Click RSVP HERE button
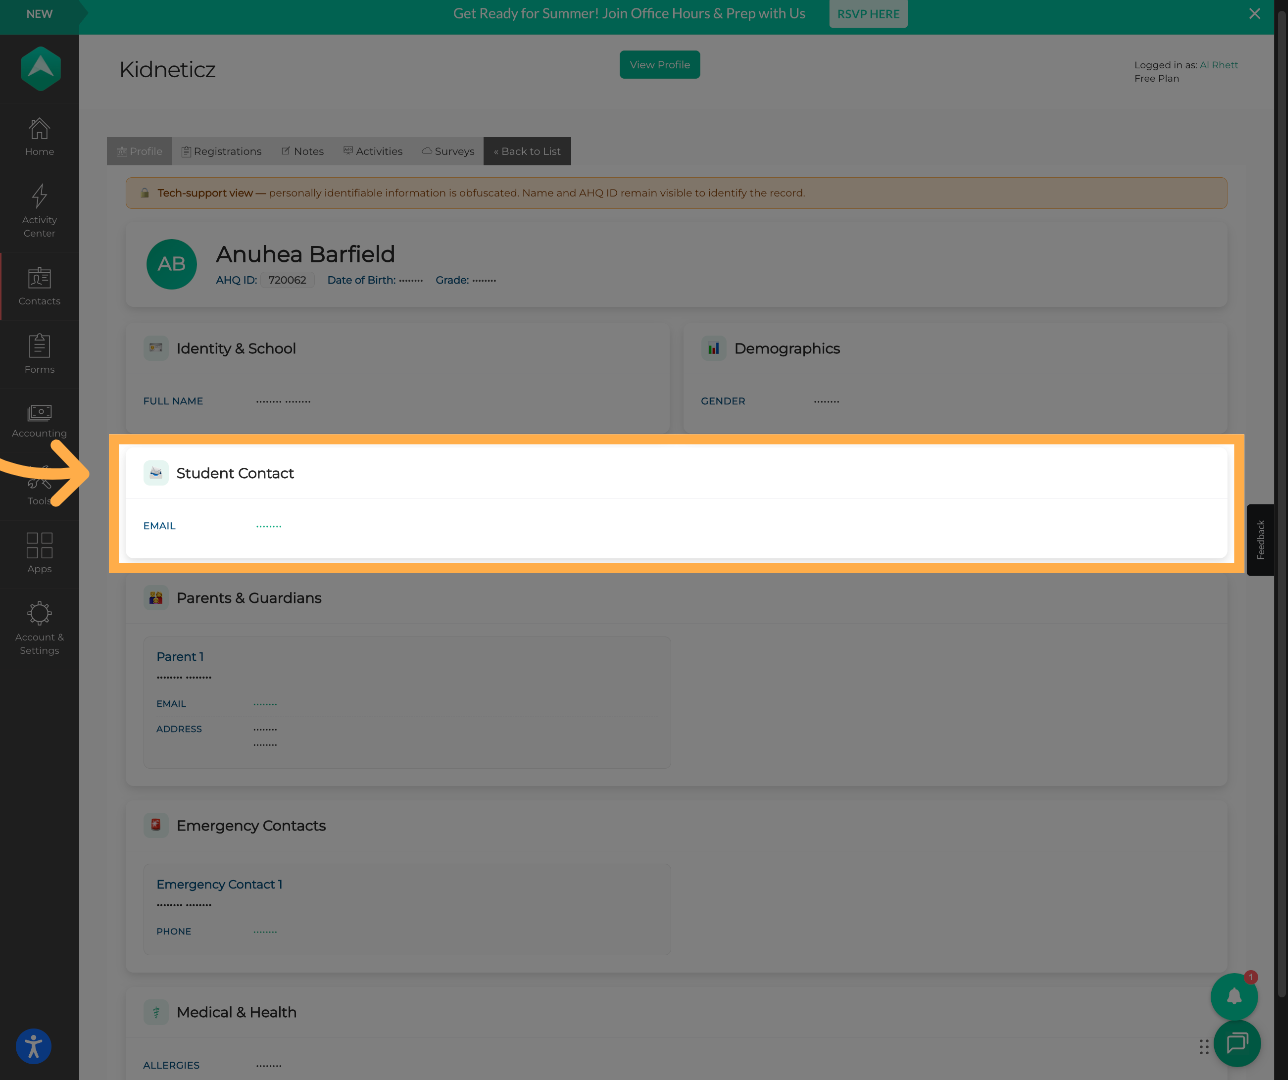This screenshot has height=1080, width=1288. tap(868, 14)
